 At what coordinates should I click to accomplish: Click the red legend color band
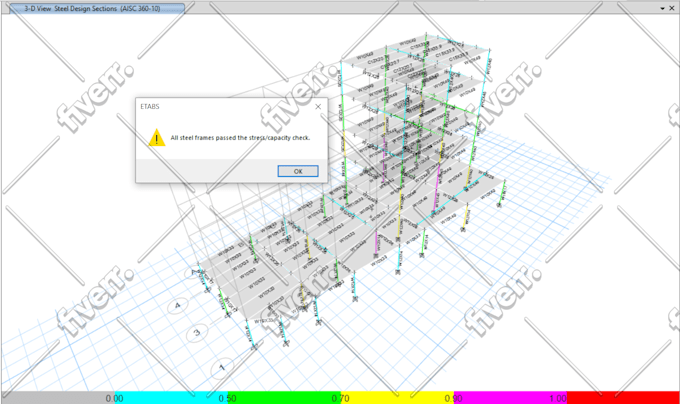[623, 397]
